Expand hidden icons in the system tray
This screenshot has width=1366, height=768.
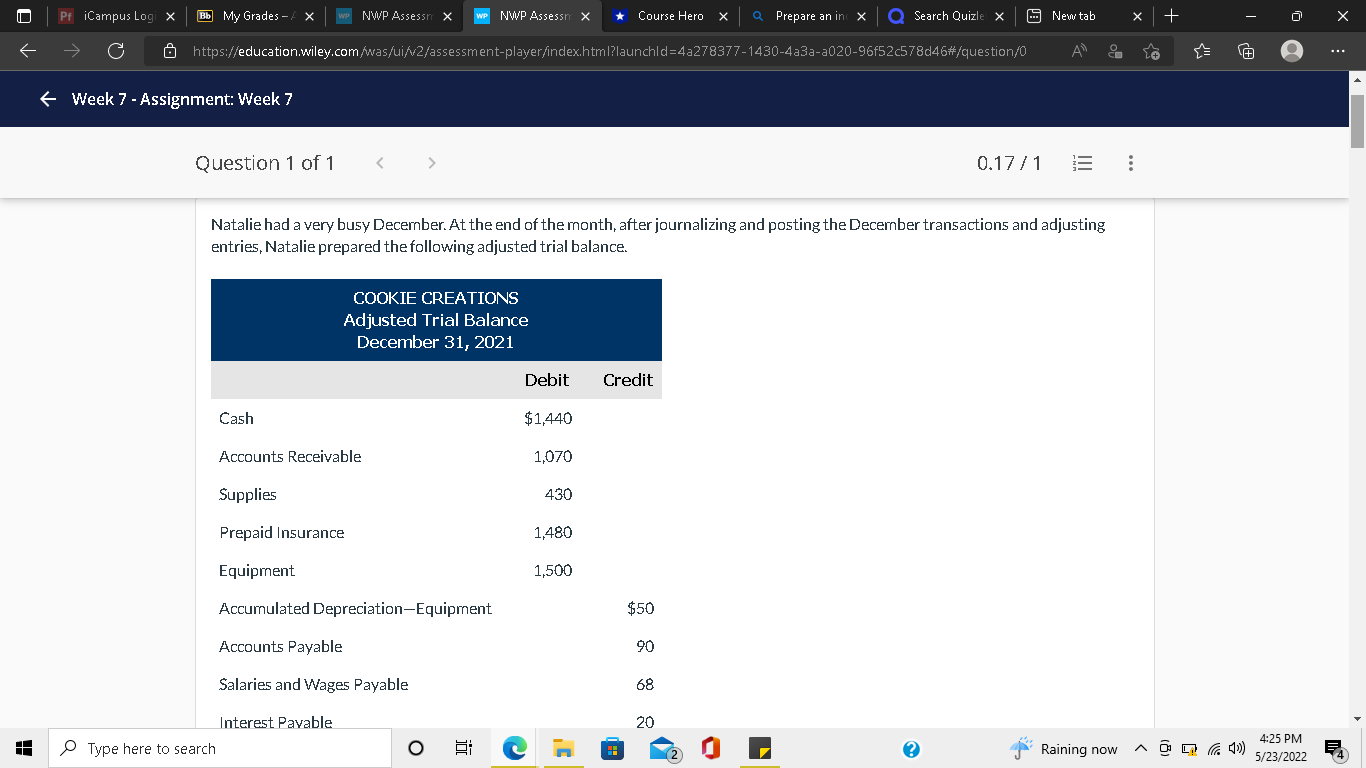coord(1140,748)
